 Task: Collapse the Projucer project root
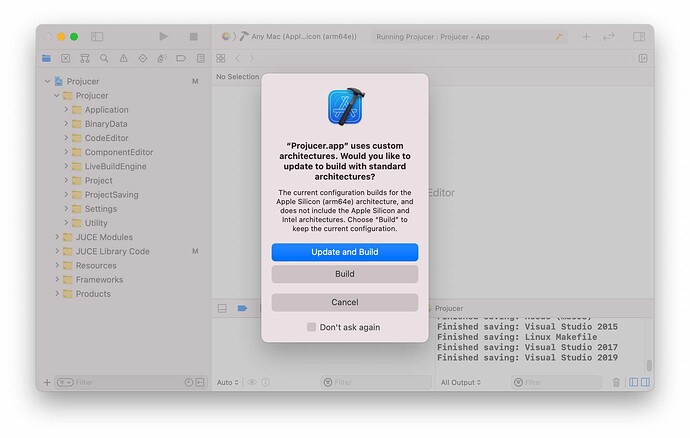point(48,81)
